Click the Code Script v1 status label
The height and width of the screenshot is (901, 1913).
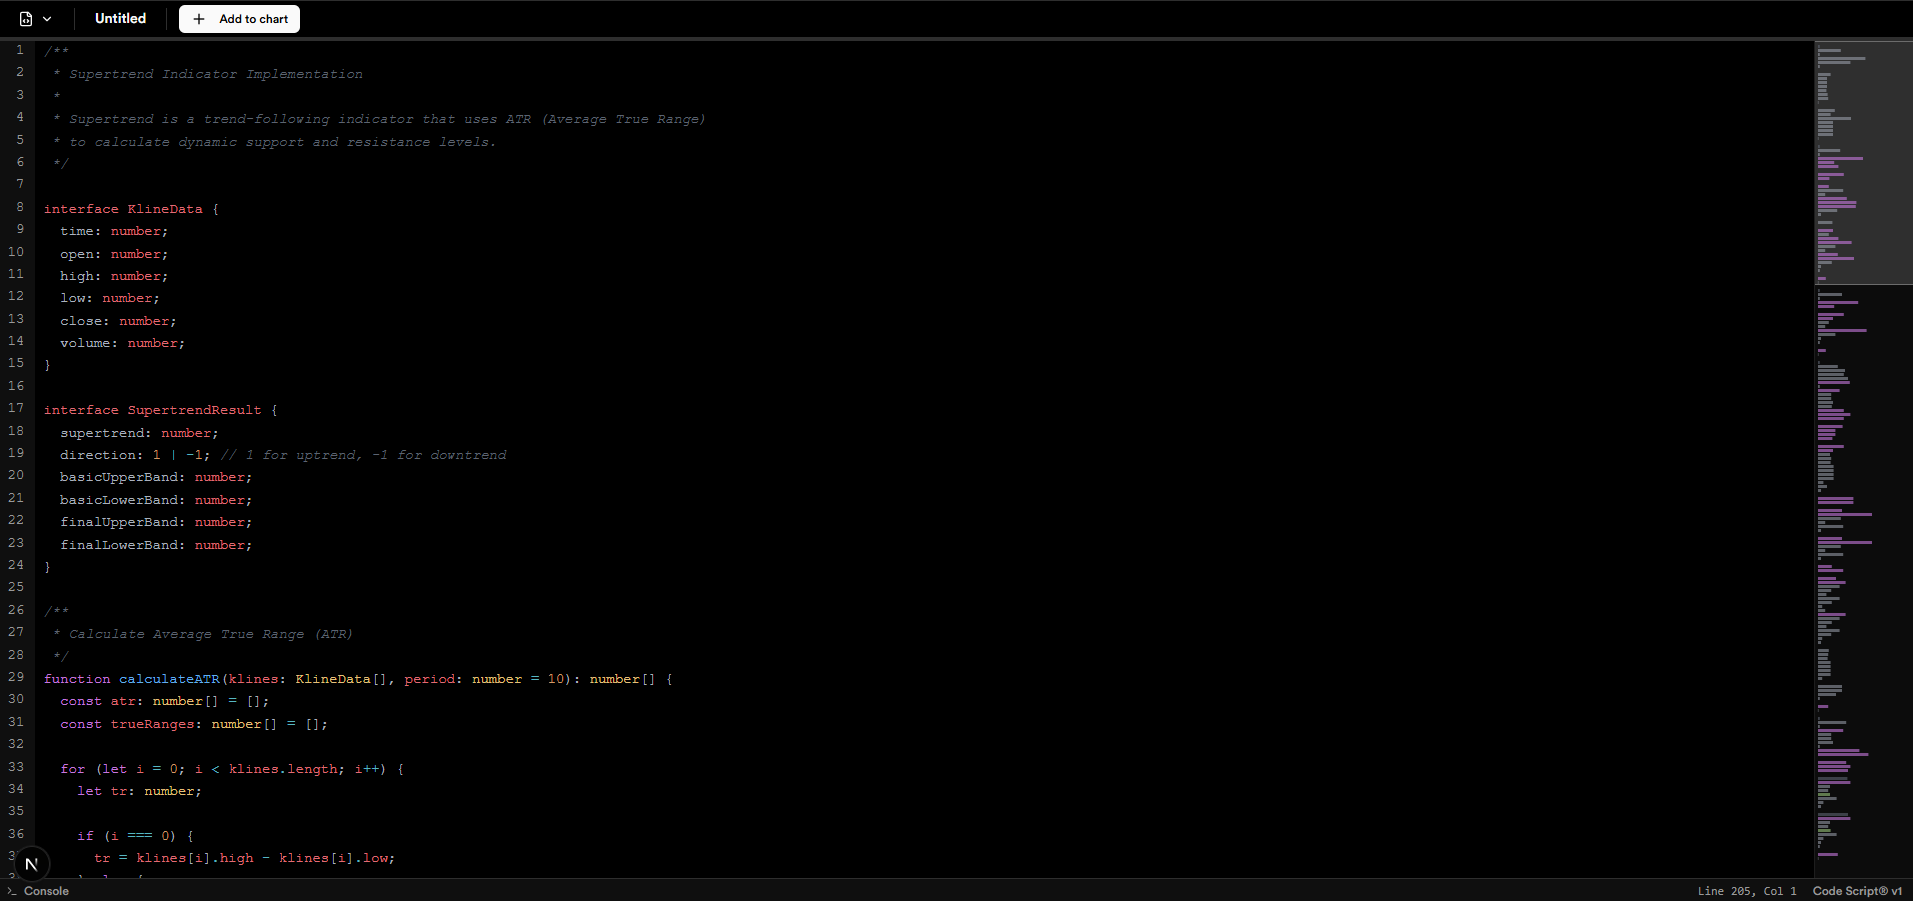click(1857, 891)
